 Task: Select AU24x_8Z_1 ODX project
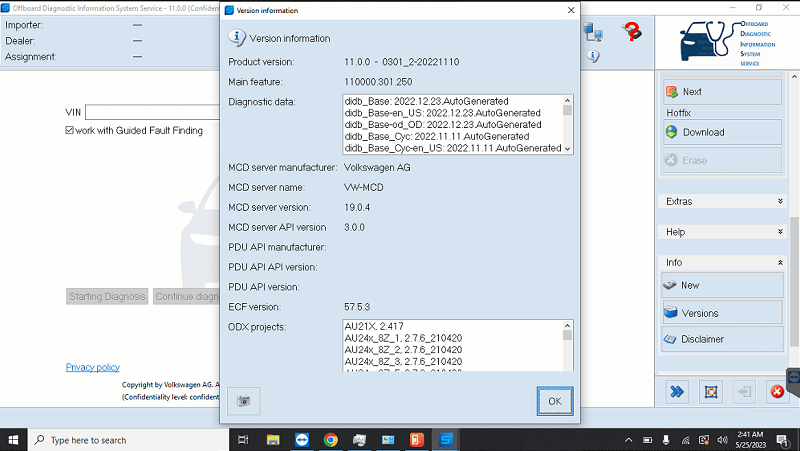403,338
